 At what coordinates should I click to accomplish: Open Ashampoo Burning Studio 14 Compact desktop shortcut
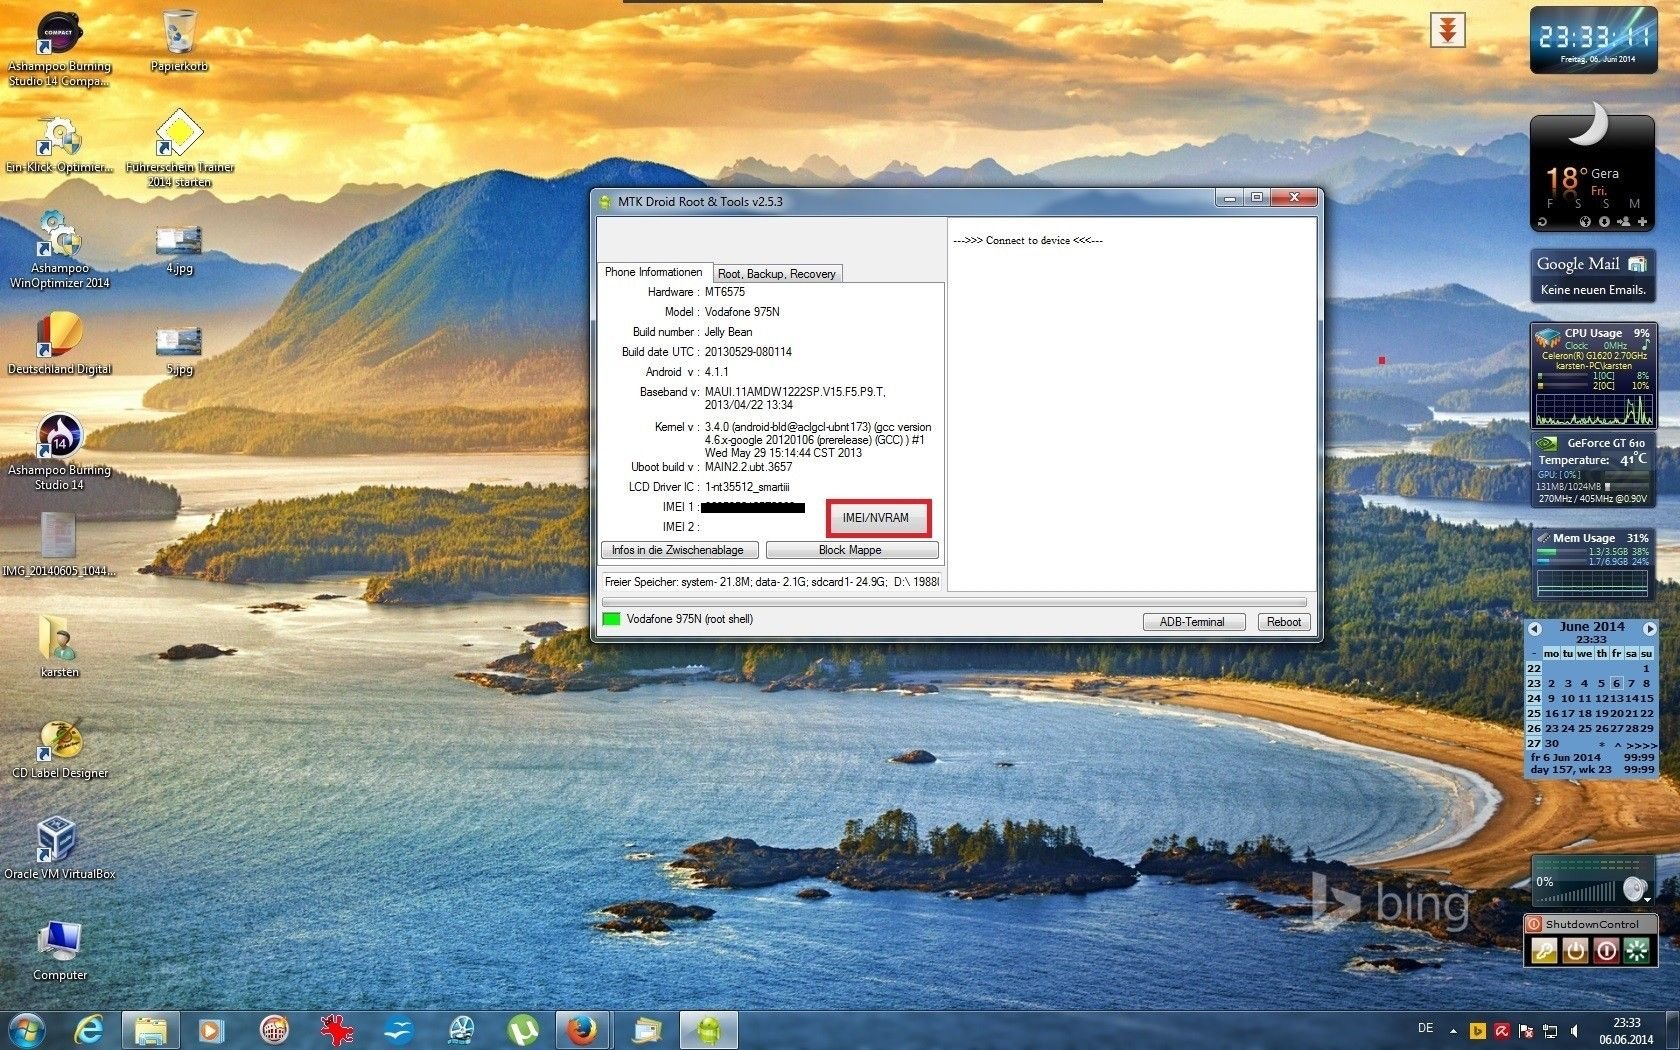[59, 48]
